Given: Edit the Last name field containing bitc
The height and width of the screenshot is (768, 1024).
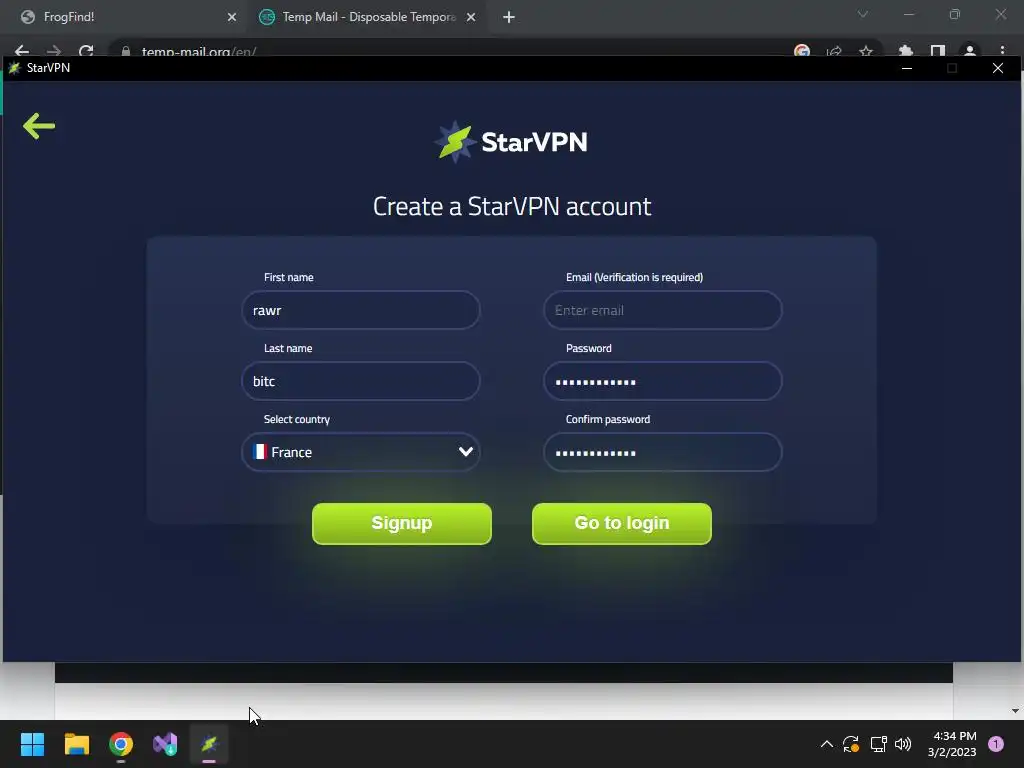Looking at the screenshot, I should click(x=360, y=381).
